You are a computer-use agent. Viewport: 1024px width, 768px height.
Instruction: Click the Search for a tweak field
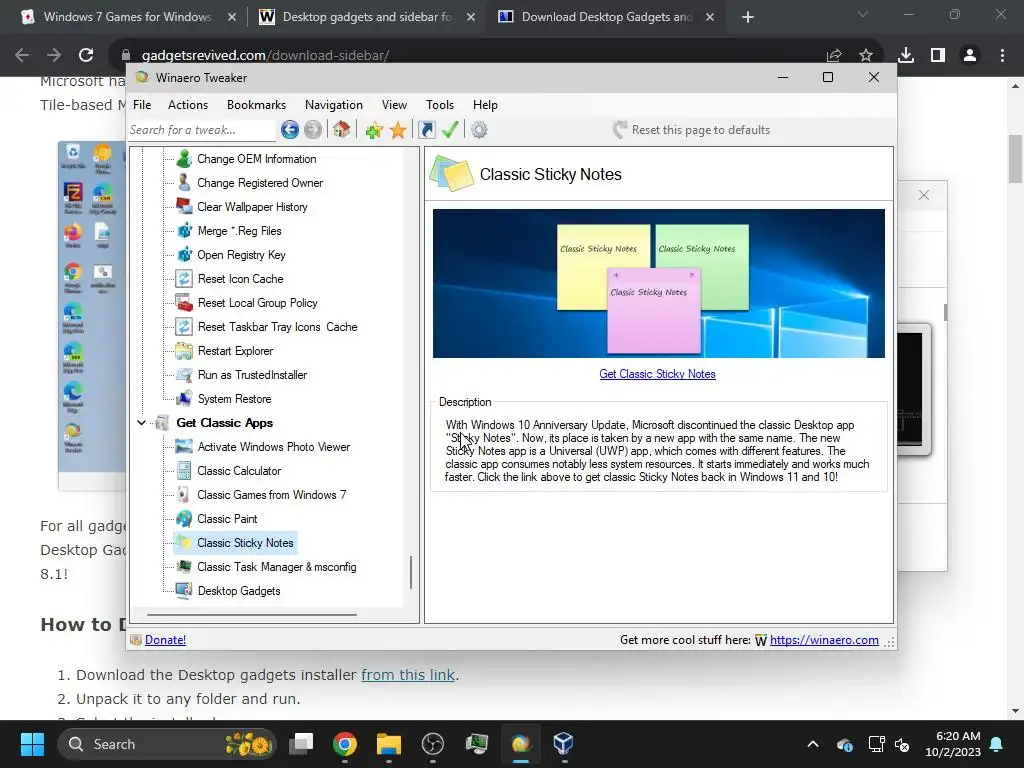tap(202, 130)
